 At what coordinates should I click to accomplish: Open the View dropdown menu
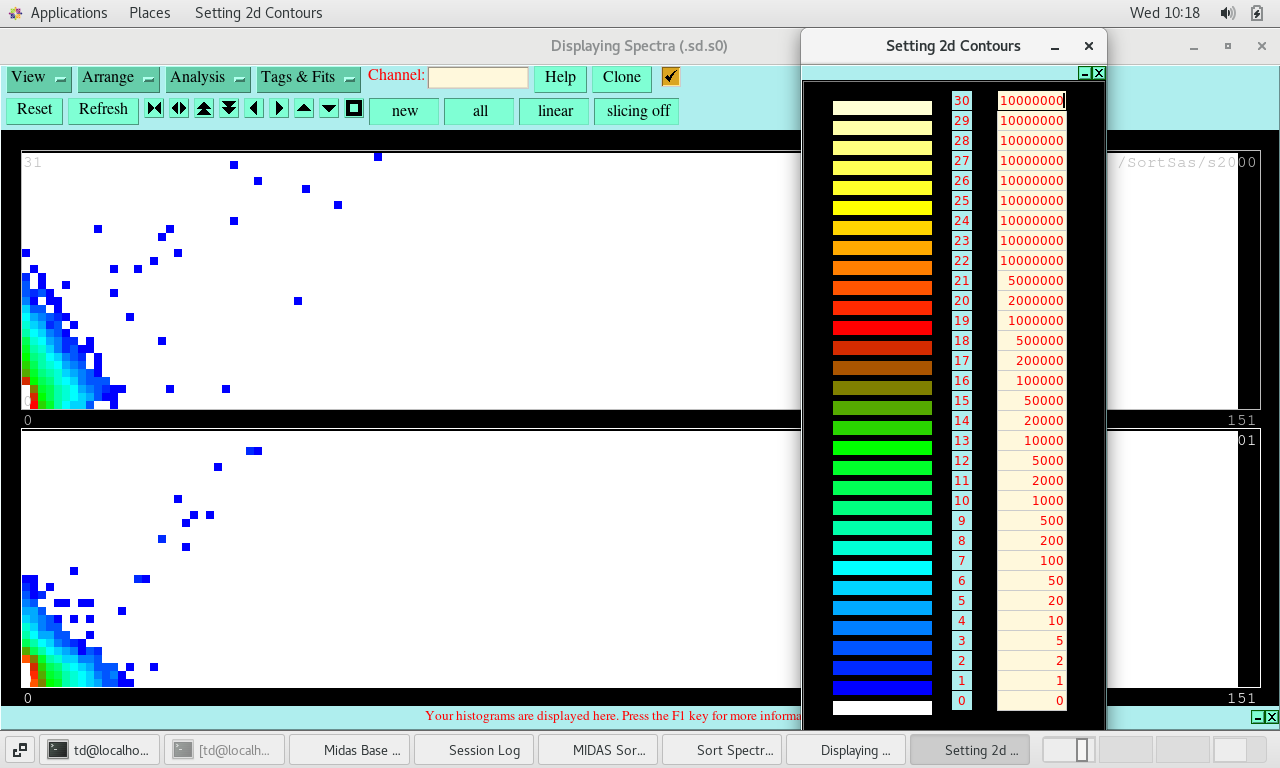pos(39,78)
